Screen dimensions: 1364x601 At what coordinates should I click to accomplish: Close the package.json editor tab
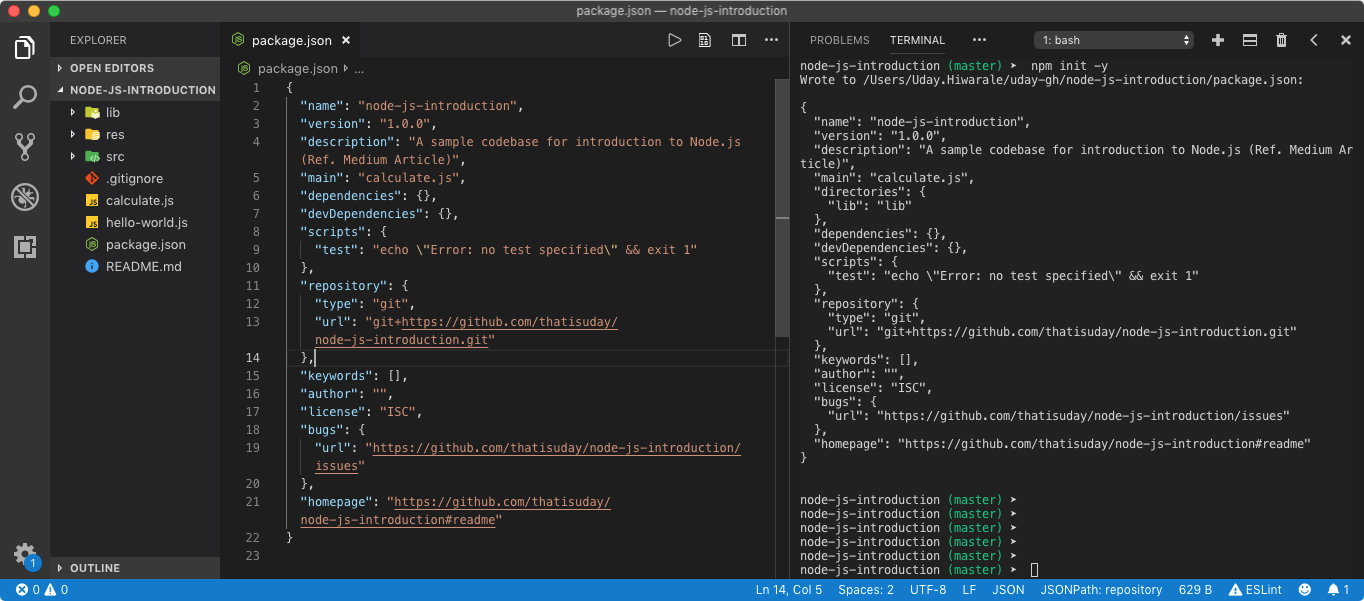(346, 41)
